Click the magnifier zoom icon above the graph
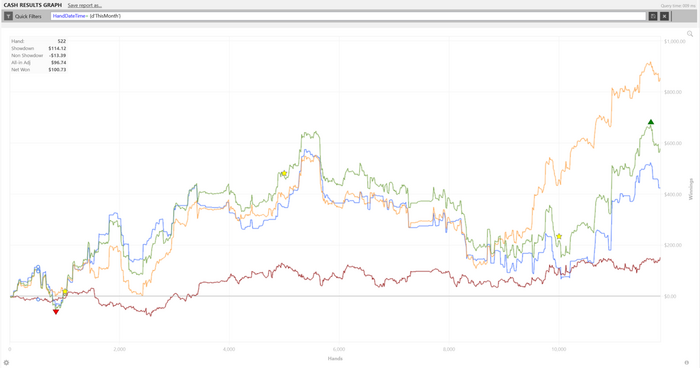The width and height of the screenshot is (700, 368). (690, 33)
